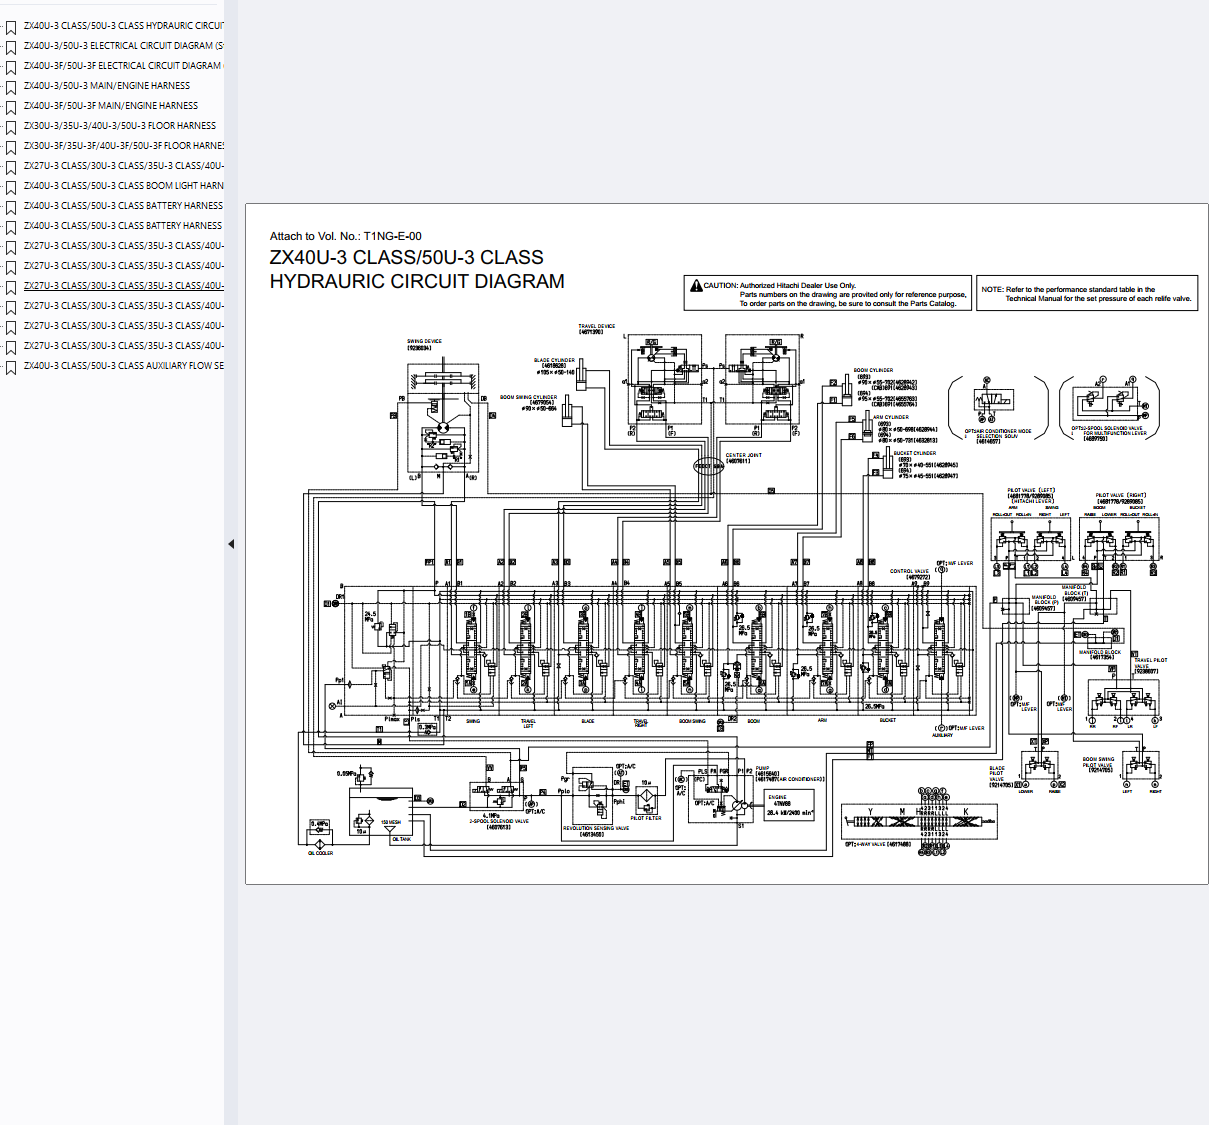Click the center joint oval symbol
The image size is (1209, 1125).
pos(709,466)
